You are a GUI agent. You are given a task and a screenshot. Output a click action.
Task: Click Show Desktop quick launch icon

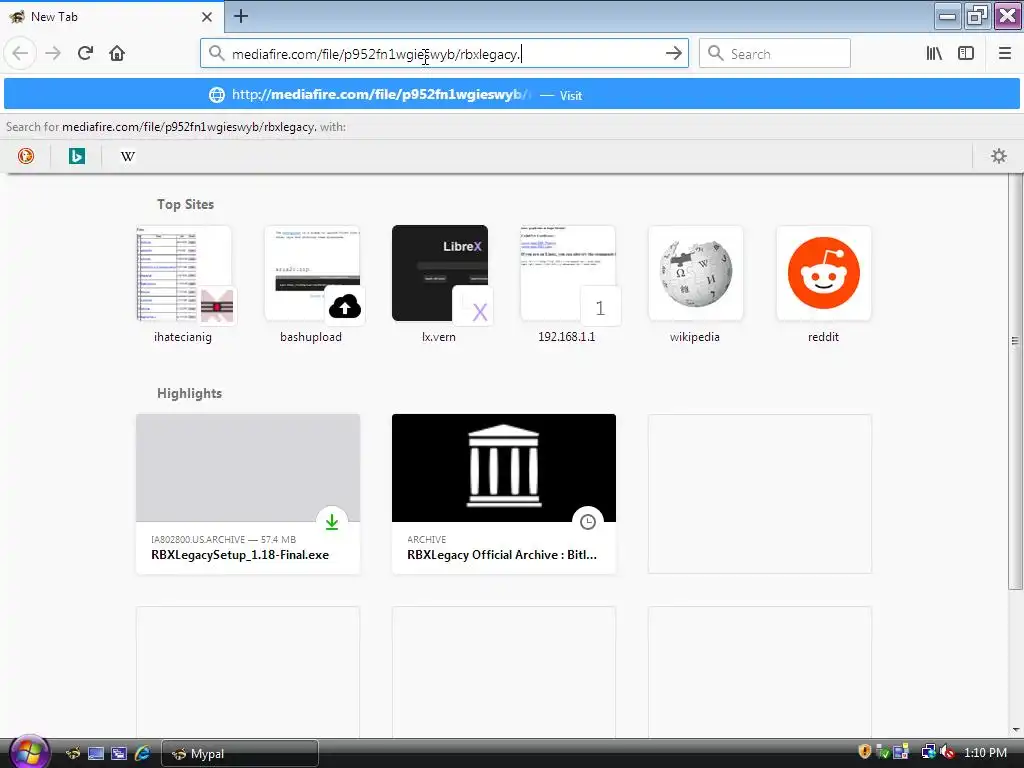point(96,754)
